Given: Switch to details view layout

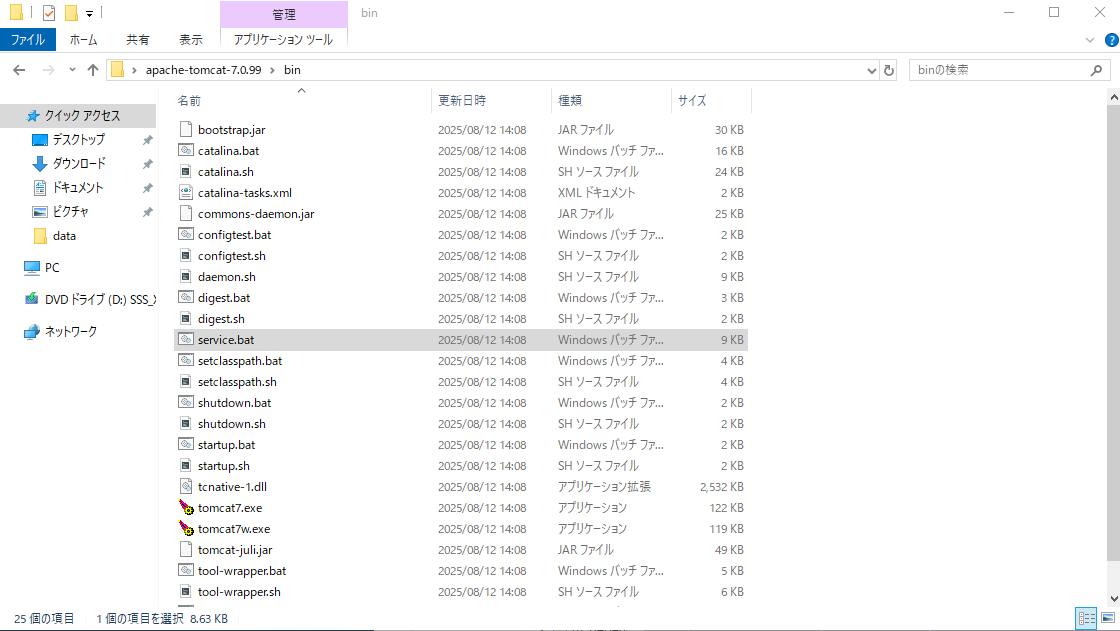Looking at the screenshot, I should tap(1086, 618).
